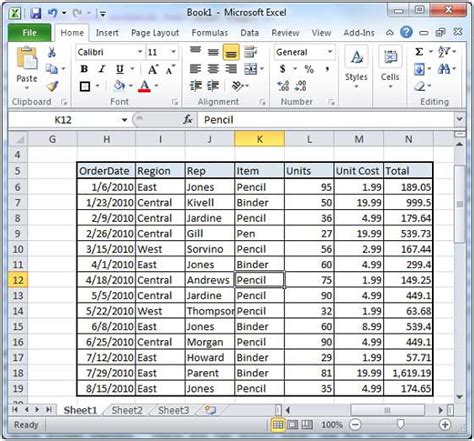Switch to the Formulas tab
This screenshot has height=441, width=474.
[210, 33]
